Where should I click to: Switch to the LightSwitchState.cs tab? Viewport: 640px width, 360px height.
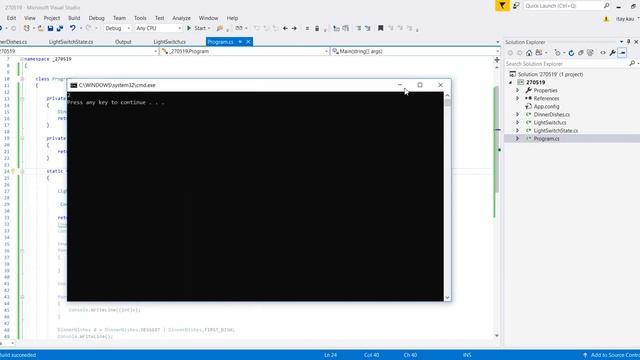(x=71, y=42)
